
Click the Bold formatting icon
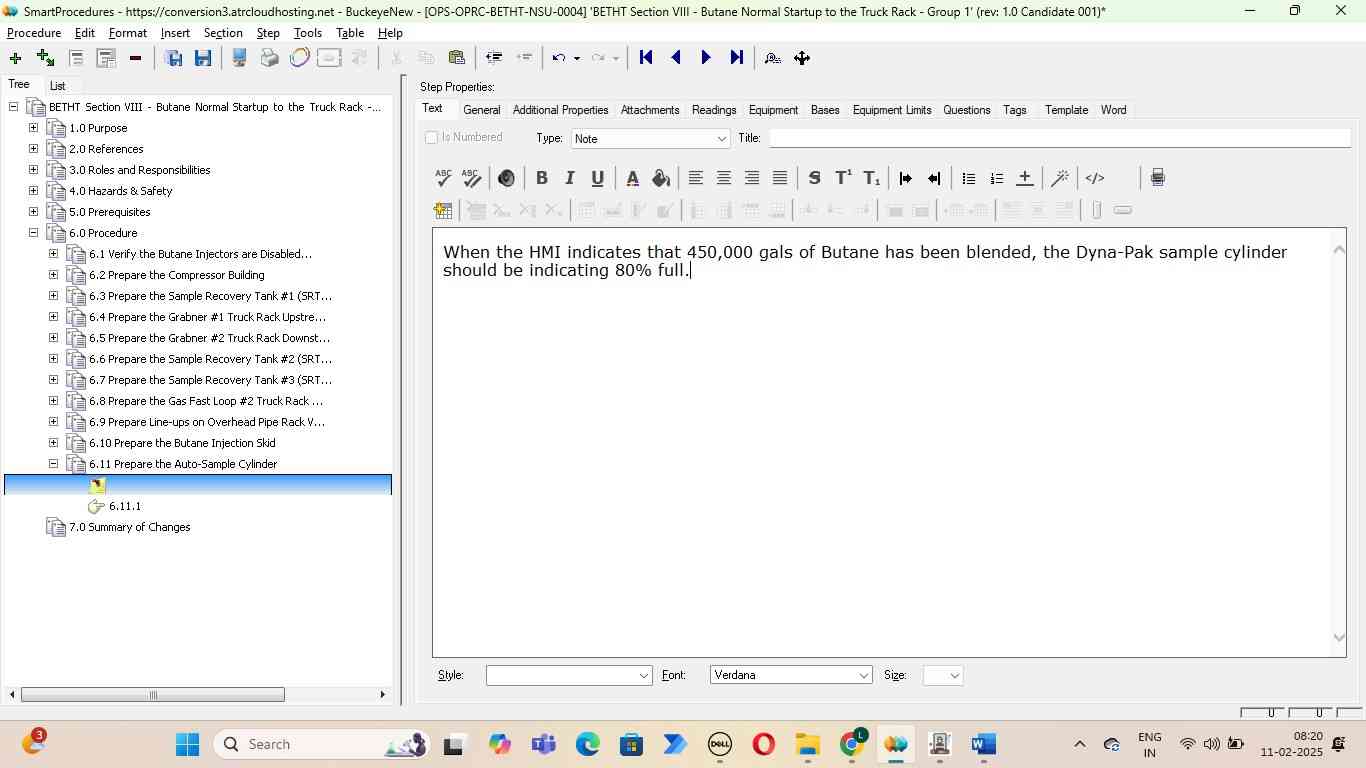(x=541, y=178)
